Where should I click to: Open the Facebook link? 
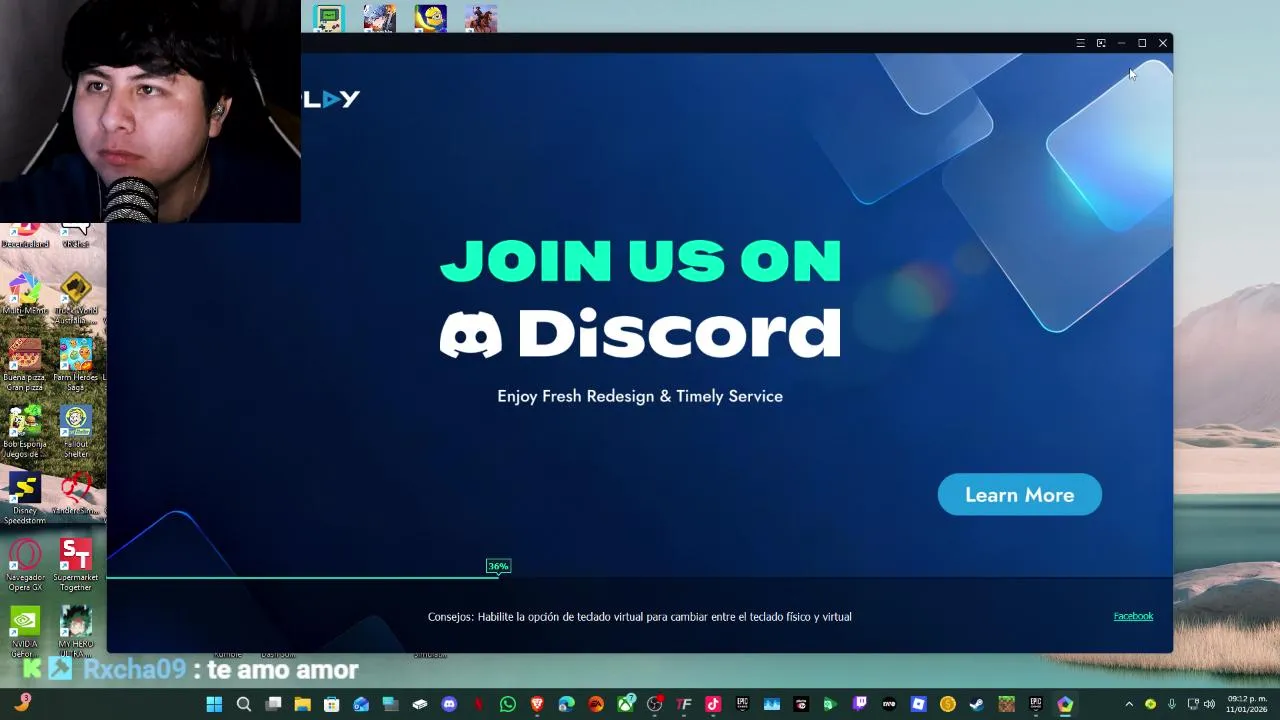coord(1133,616)
